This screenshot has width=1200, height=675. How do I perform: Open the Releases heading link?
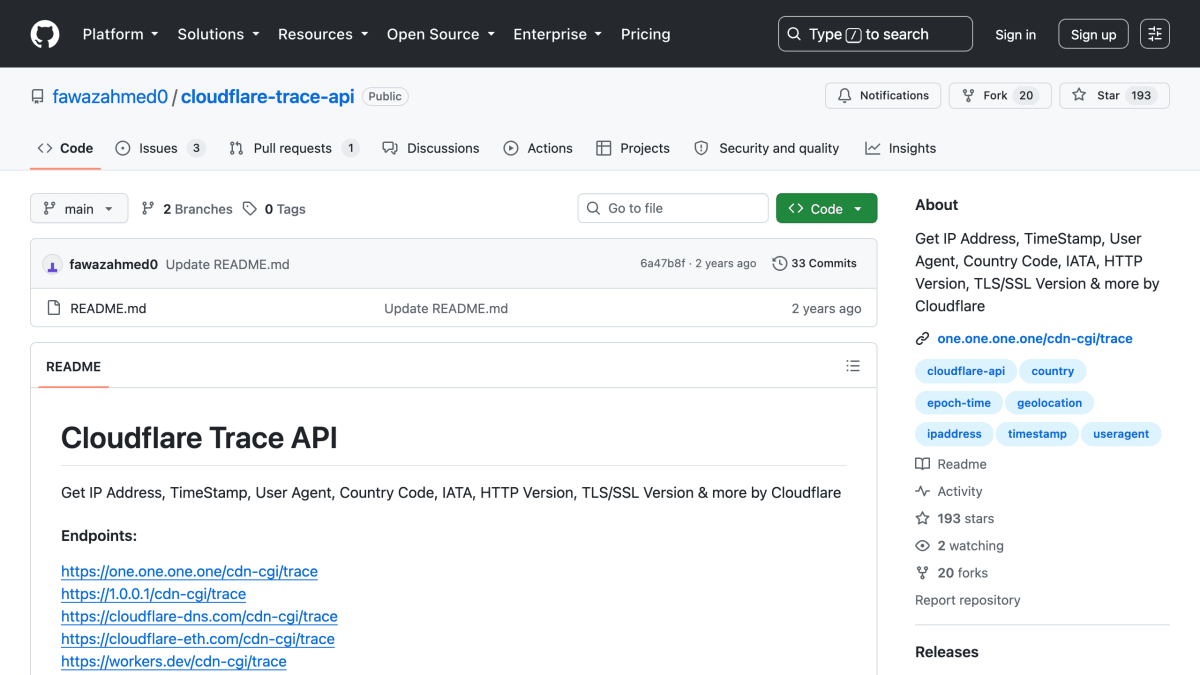click(947, 652)
